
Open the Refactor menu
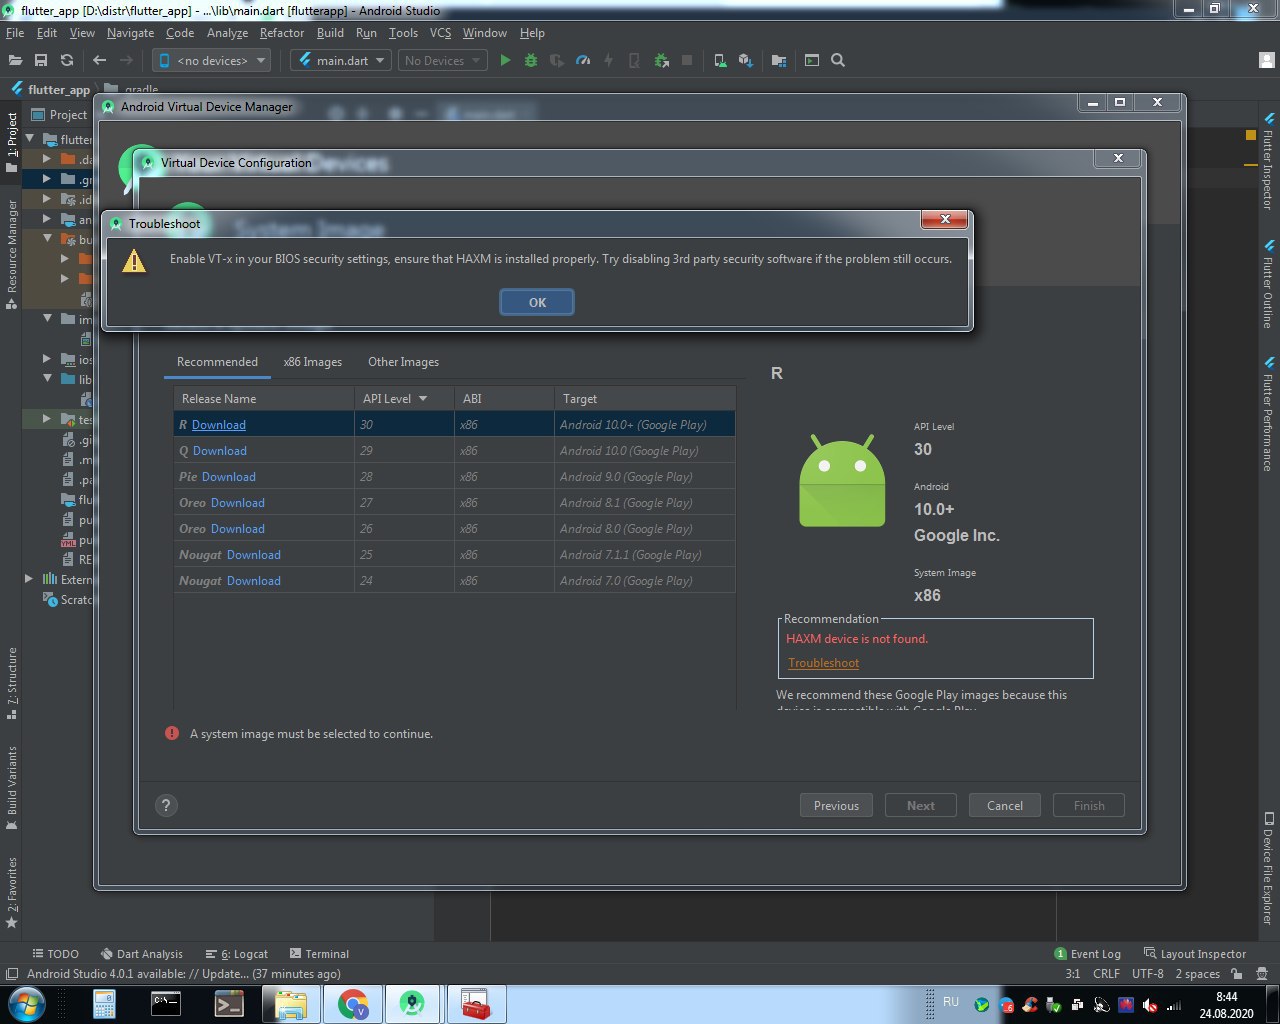tap(282, 33)
